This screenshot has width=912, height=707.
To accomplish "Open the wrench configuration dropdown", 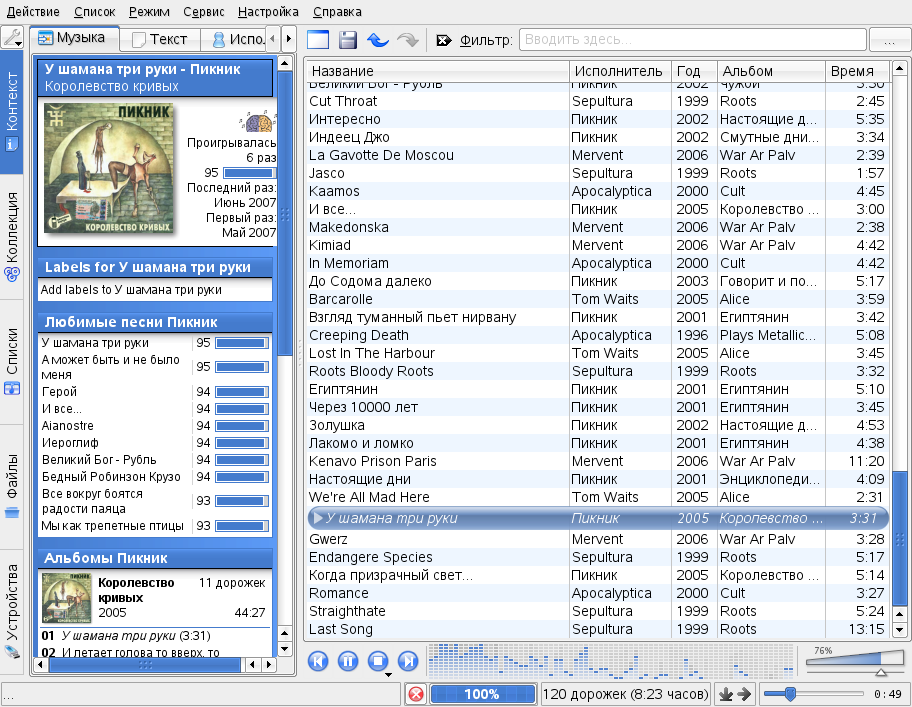I will coord(13,38).
